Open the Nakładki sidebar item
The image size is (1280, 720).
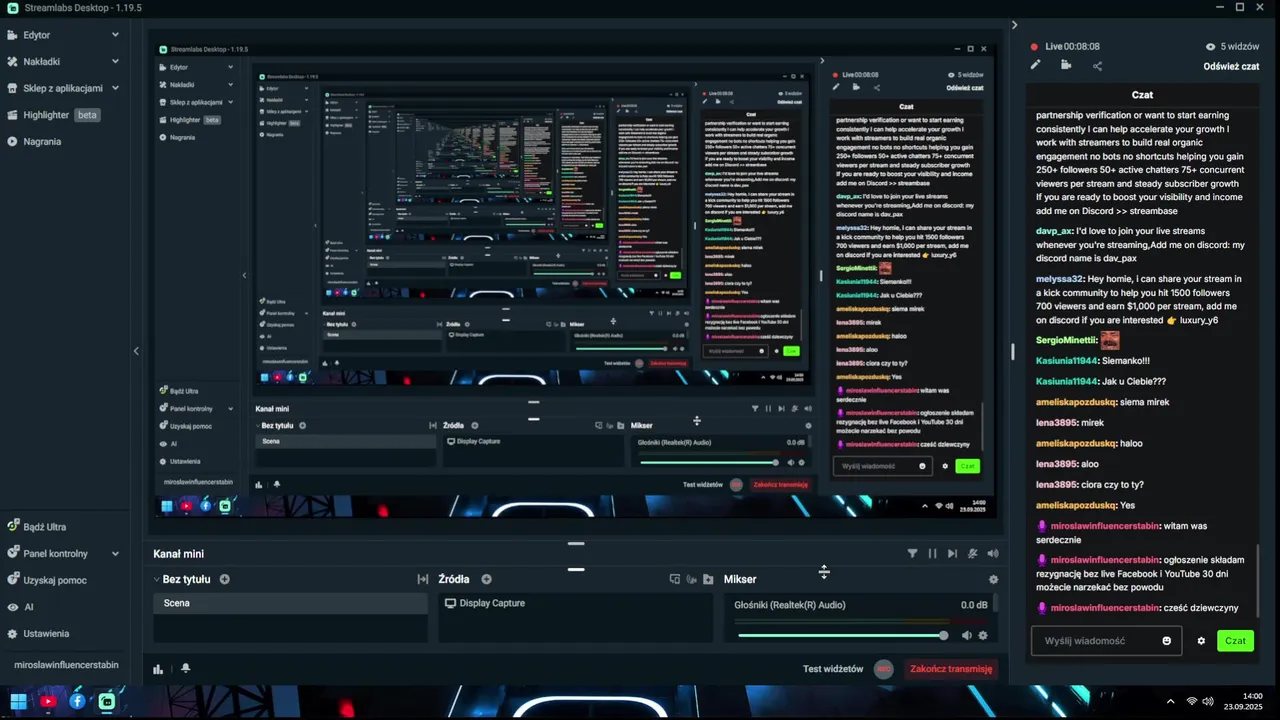[41, 61]
